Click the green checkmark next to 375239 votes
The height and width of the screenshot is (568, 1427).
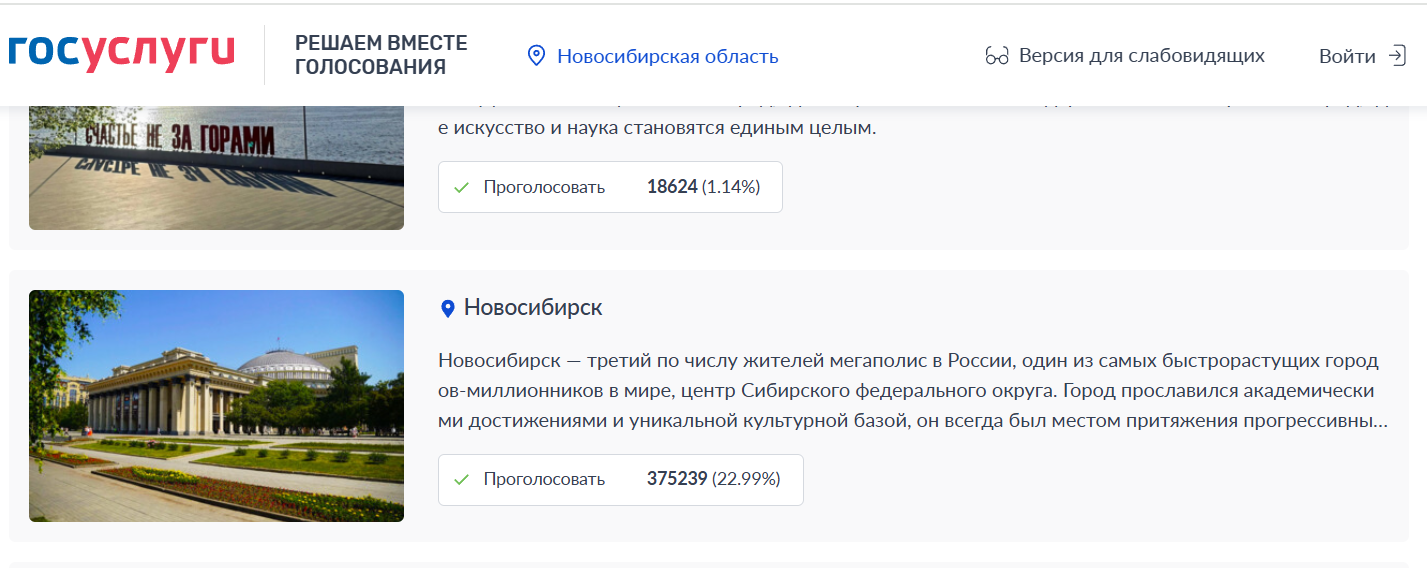[461, 480]
